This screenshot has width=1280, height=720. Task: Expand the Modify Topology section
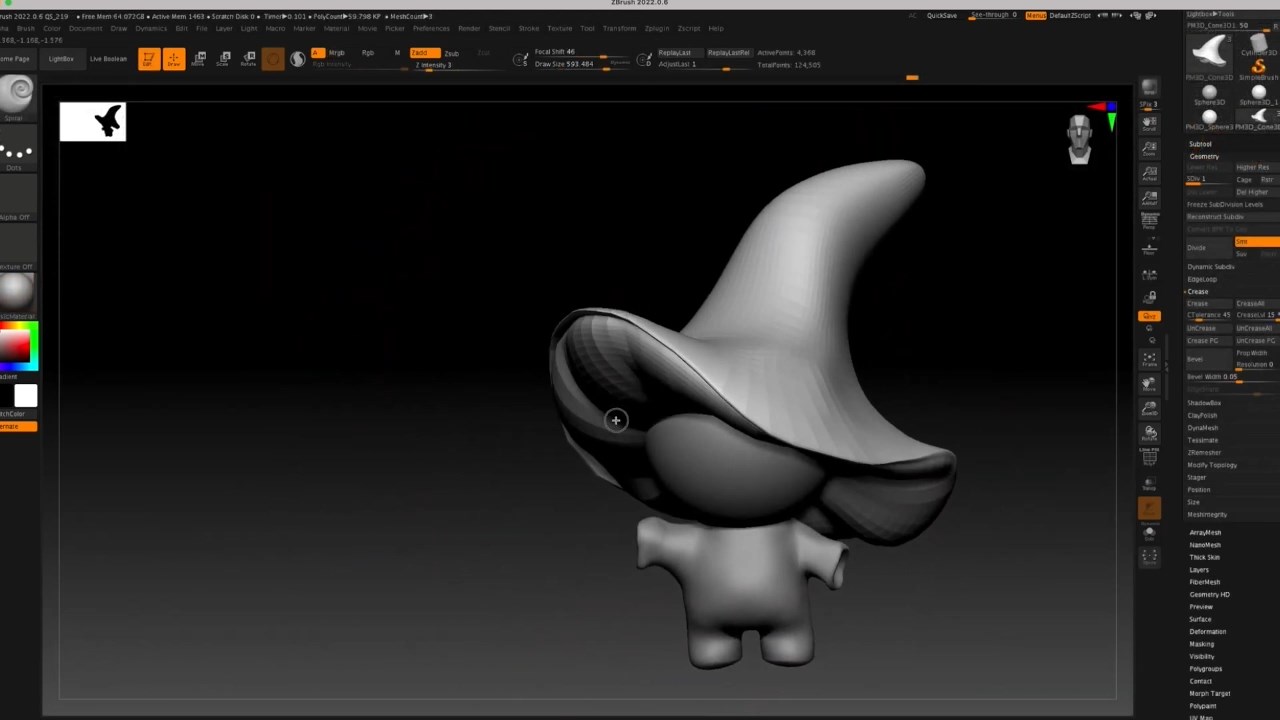point(1212,465)
